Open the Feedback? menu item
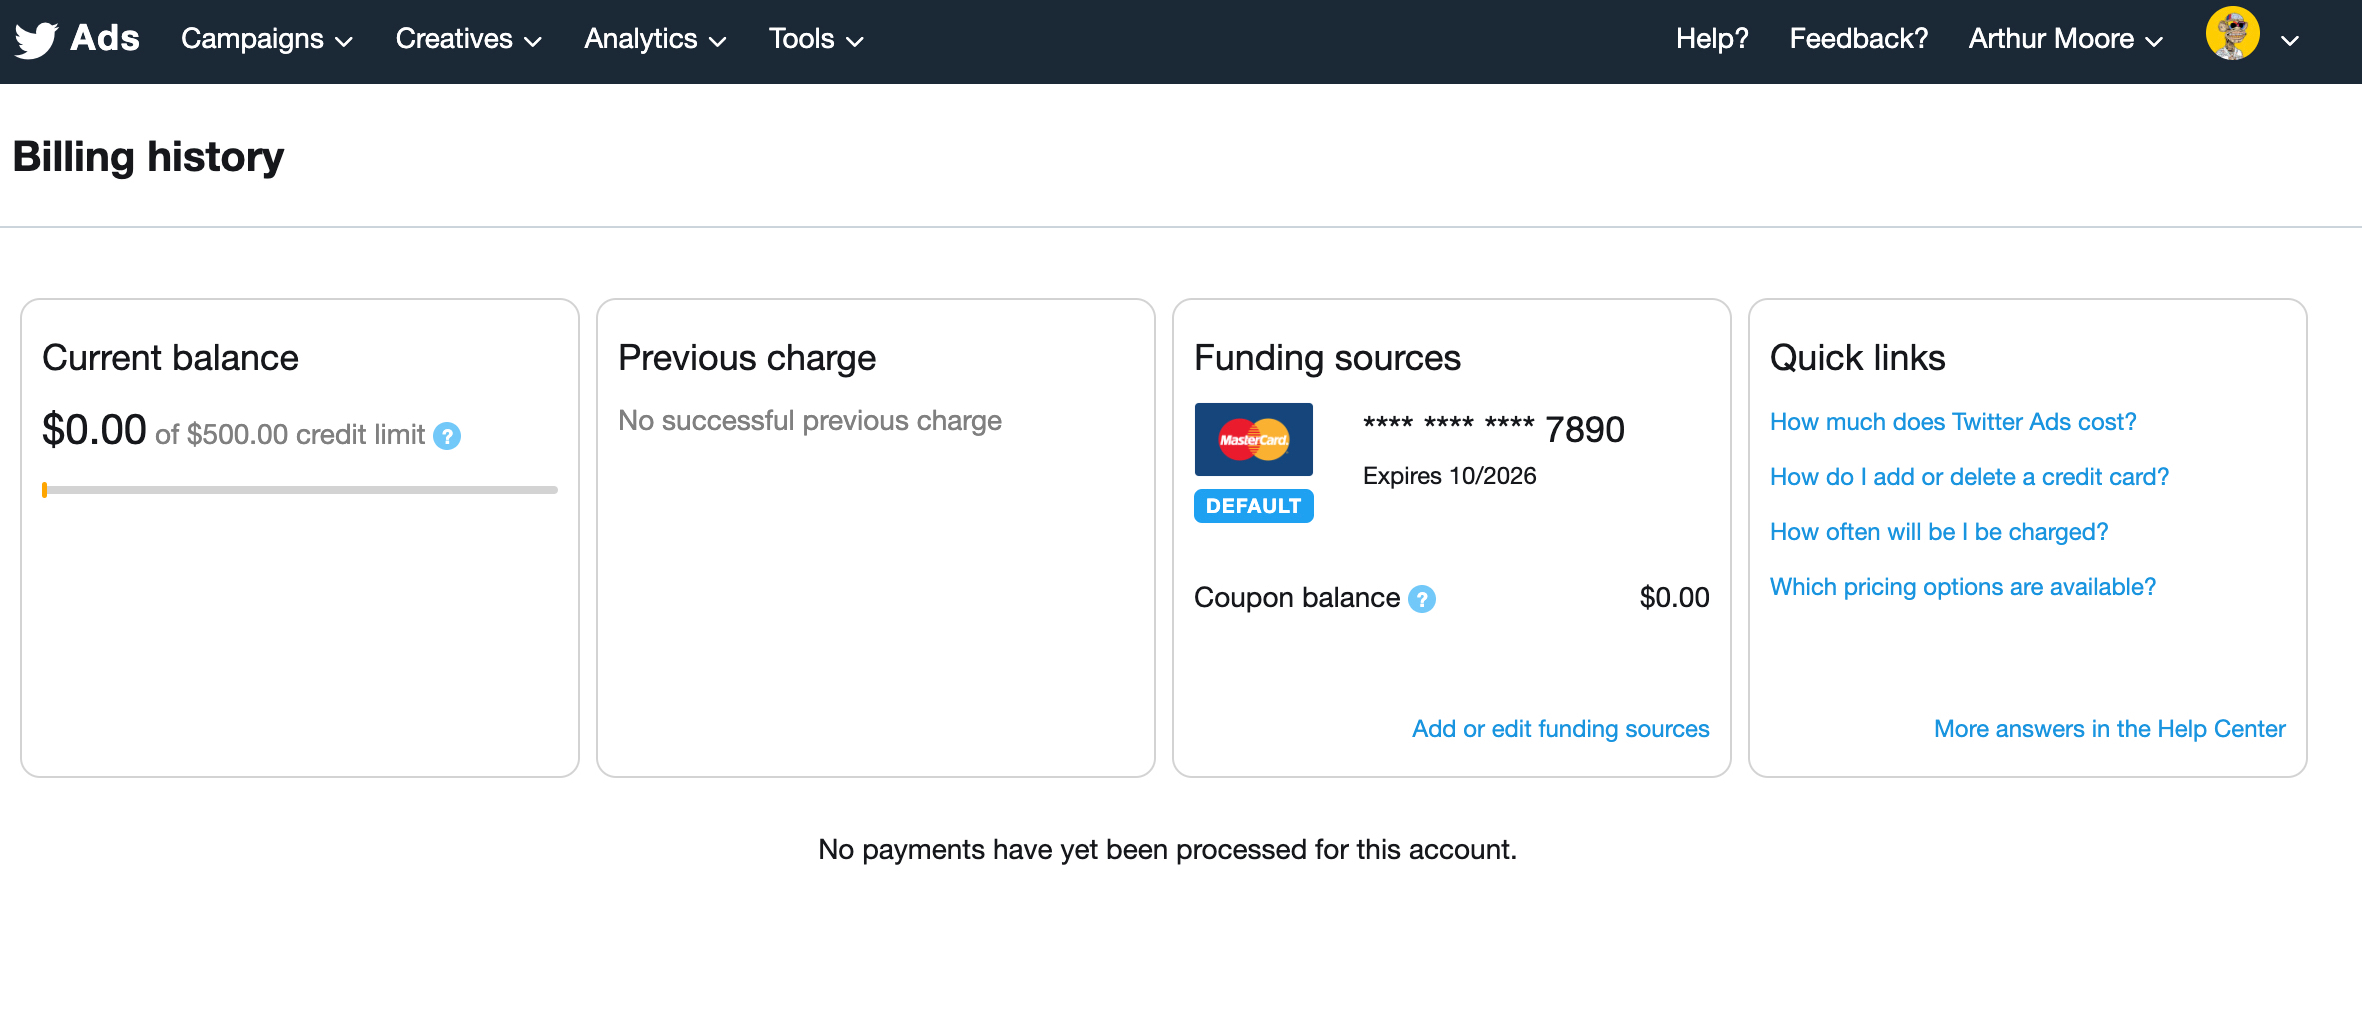 (1858, 39)
